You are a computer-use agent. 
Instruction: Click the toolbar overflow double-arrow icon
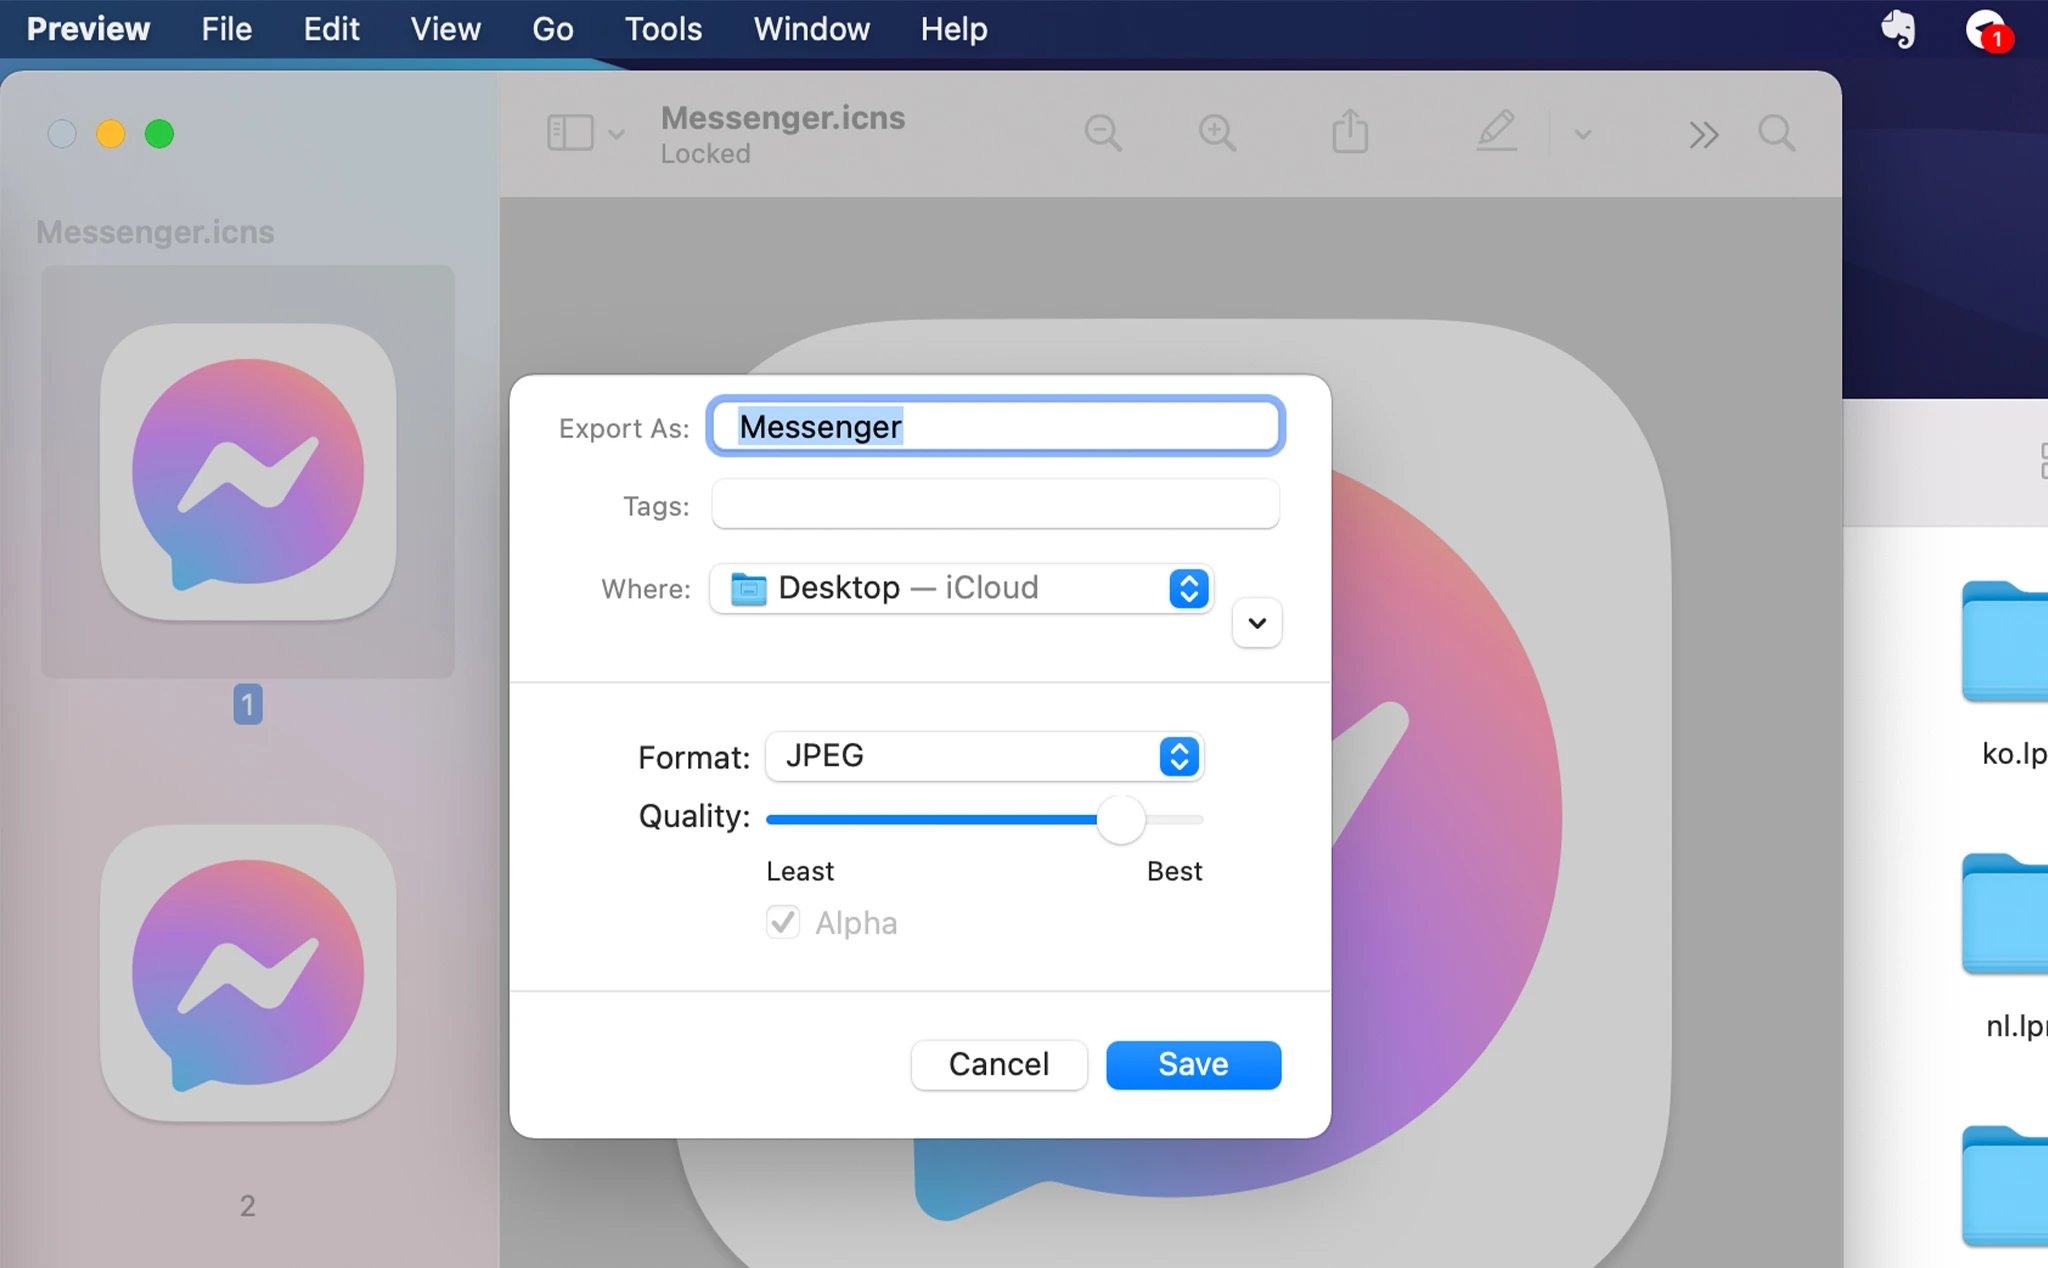click(x=1704, y=134)
